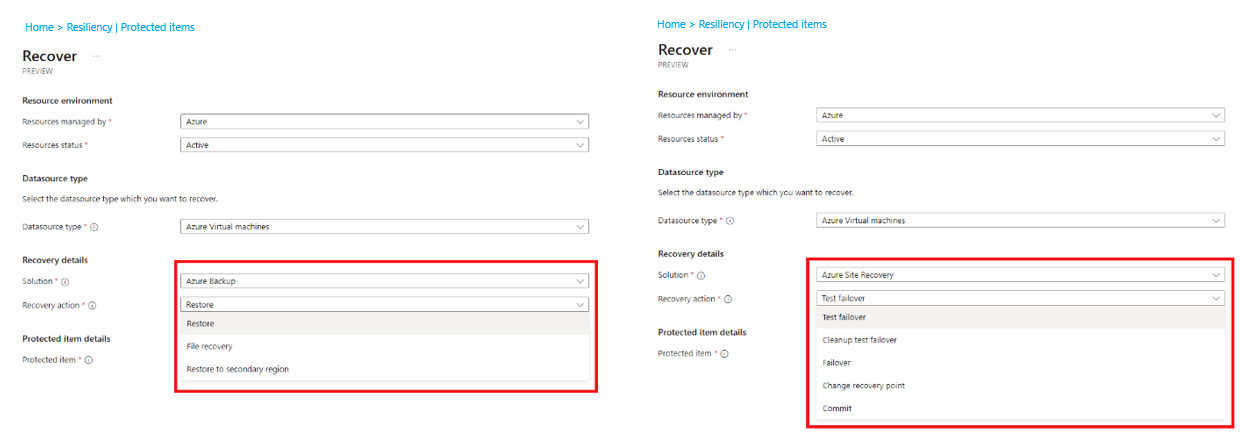This screenshot has height=438, width=1240.
Task: Open the Solution dropdown showing Azure Backup
Action: click(x=384, y=281)
